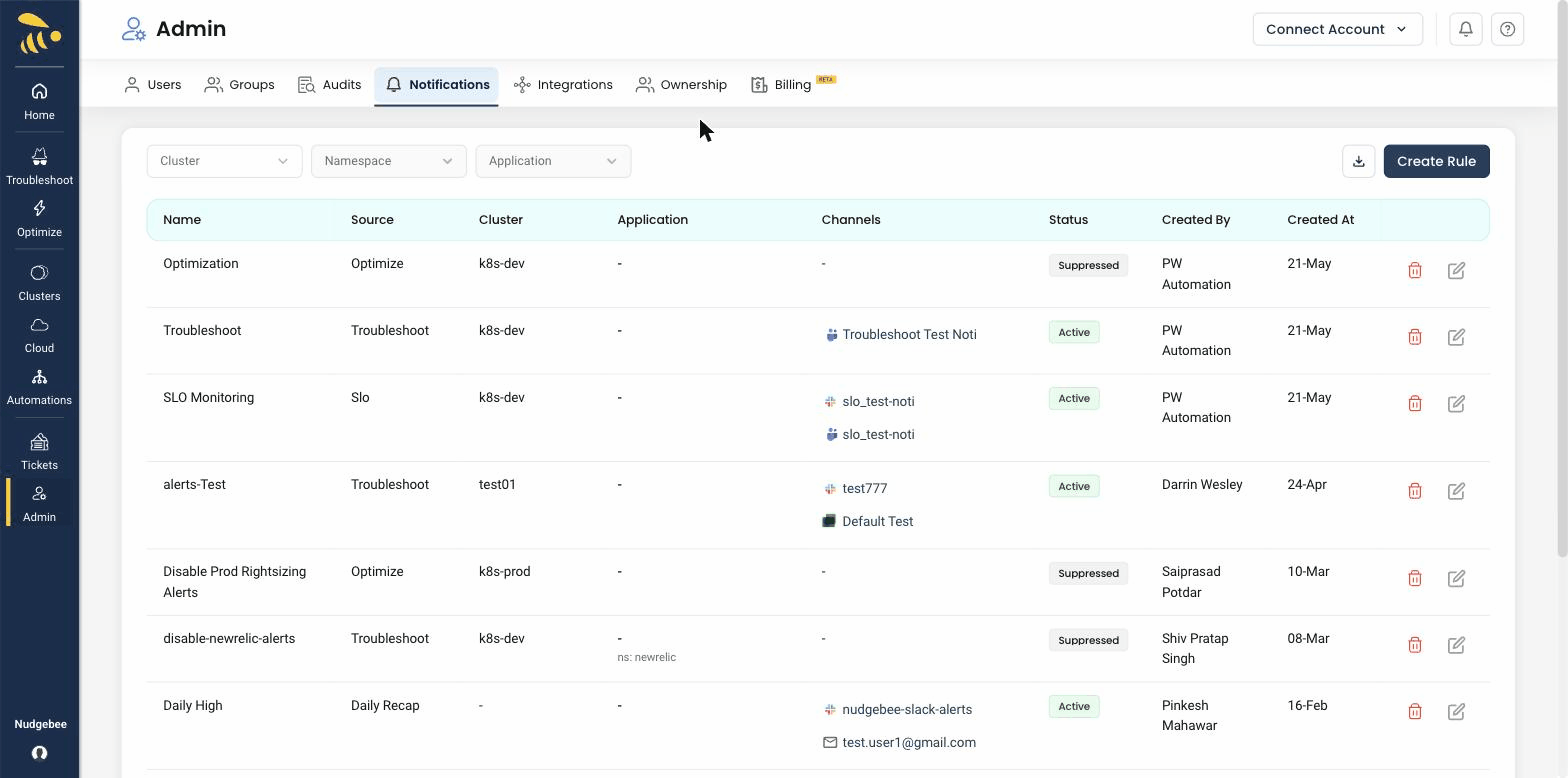Click the Troubleshoot Test Noti channel
Viewport: 1568px width, 778px height.
900,335
